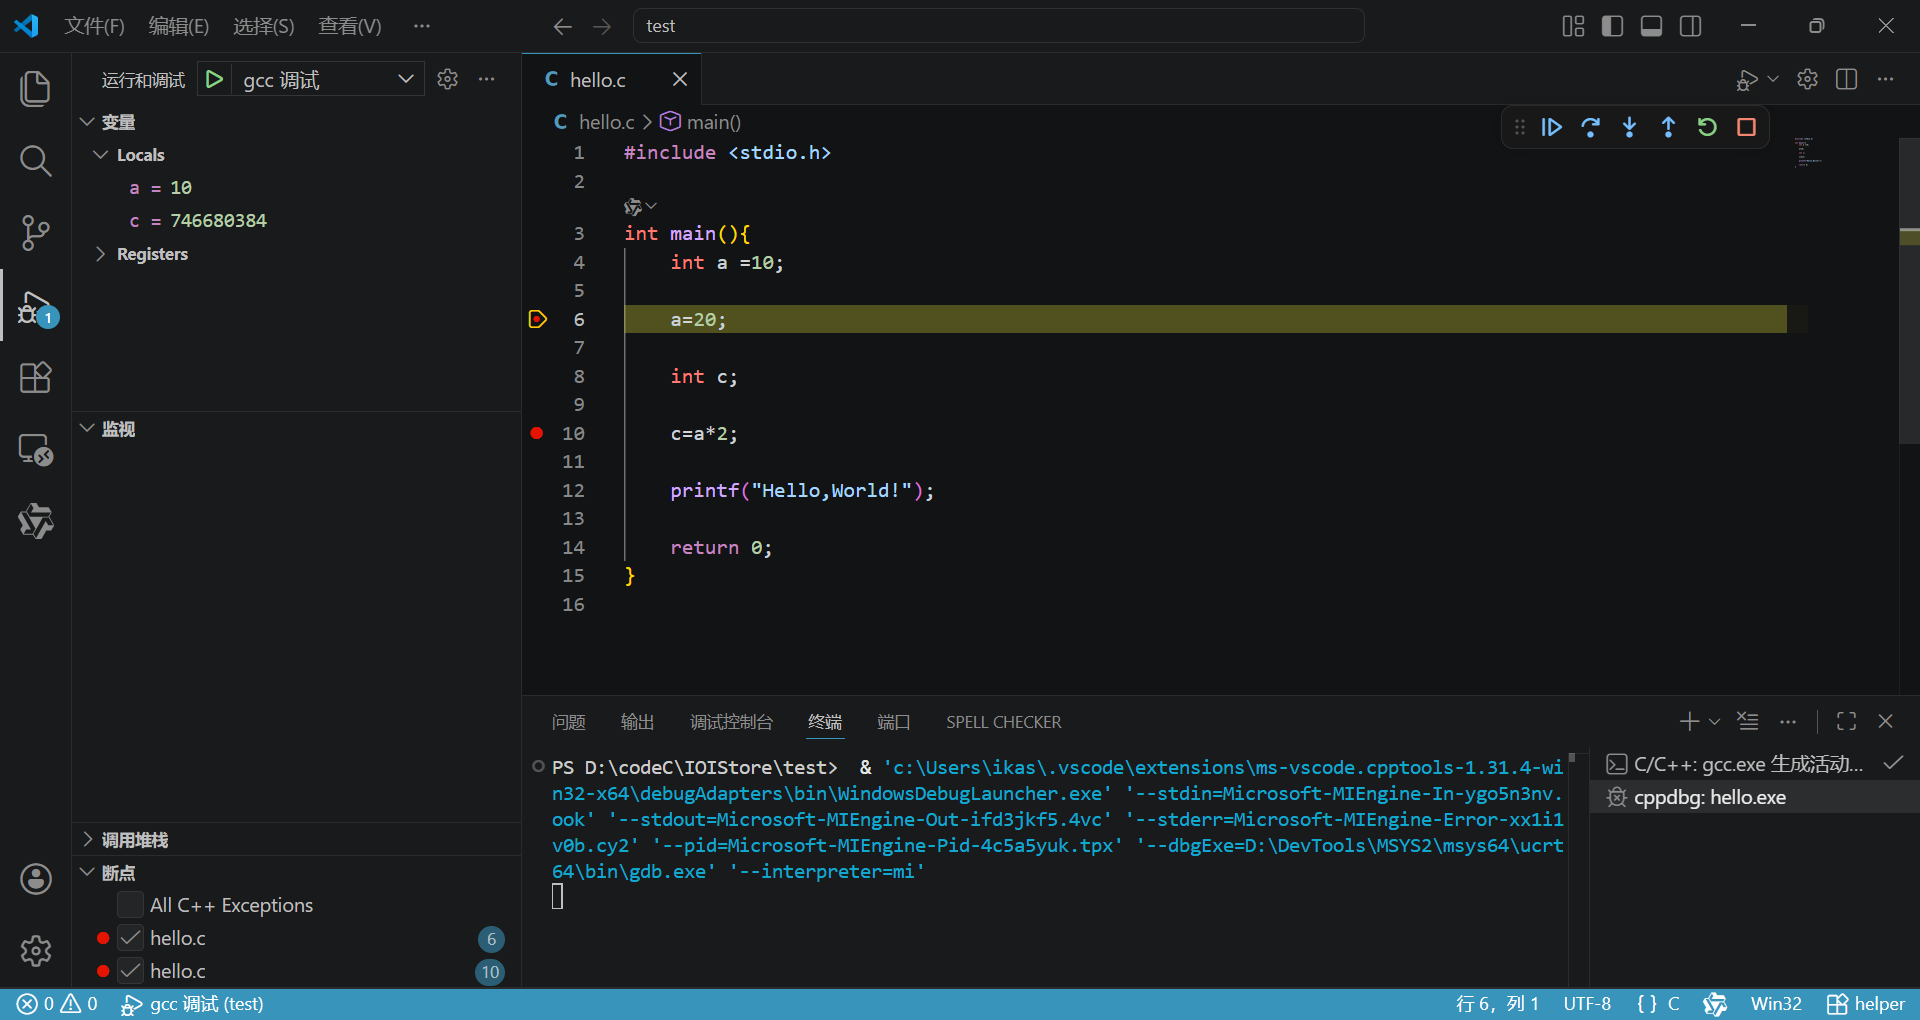Open editor settings gear in title bar
Image resolution: width=1920 pixels, height=1020 pixels.
click(1807, 79)
